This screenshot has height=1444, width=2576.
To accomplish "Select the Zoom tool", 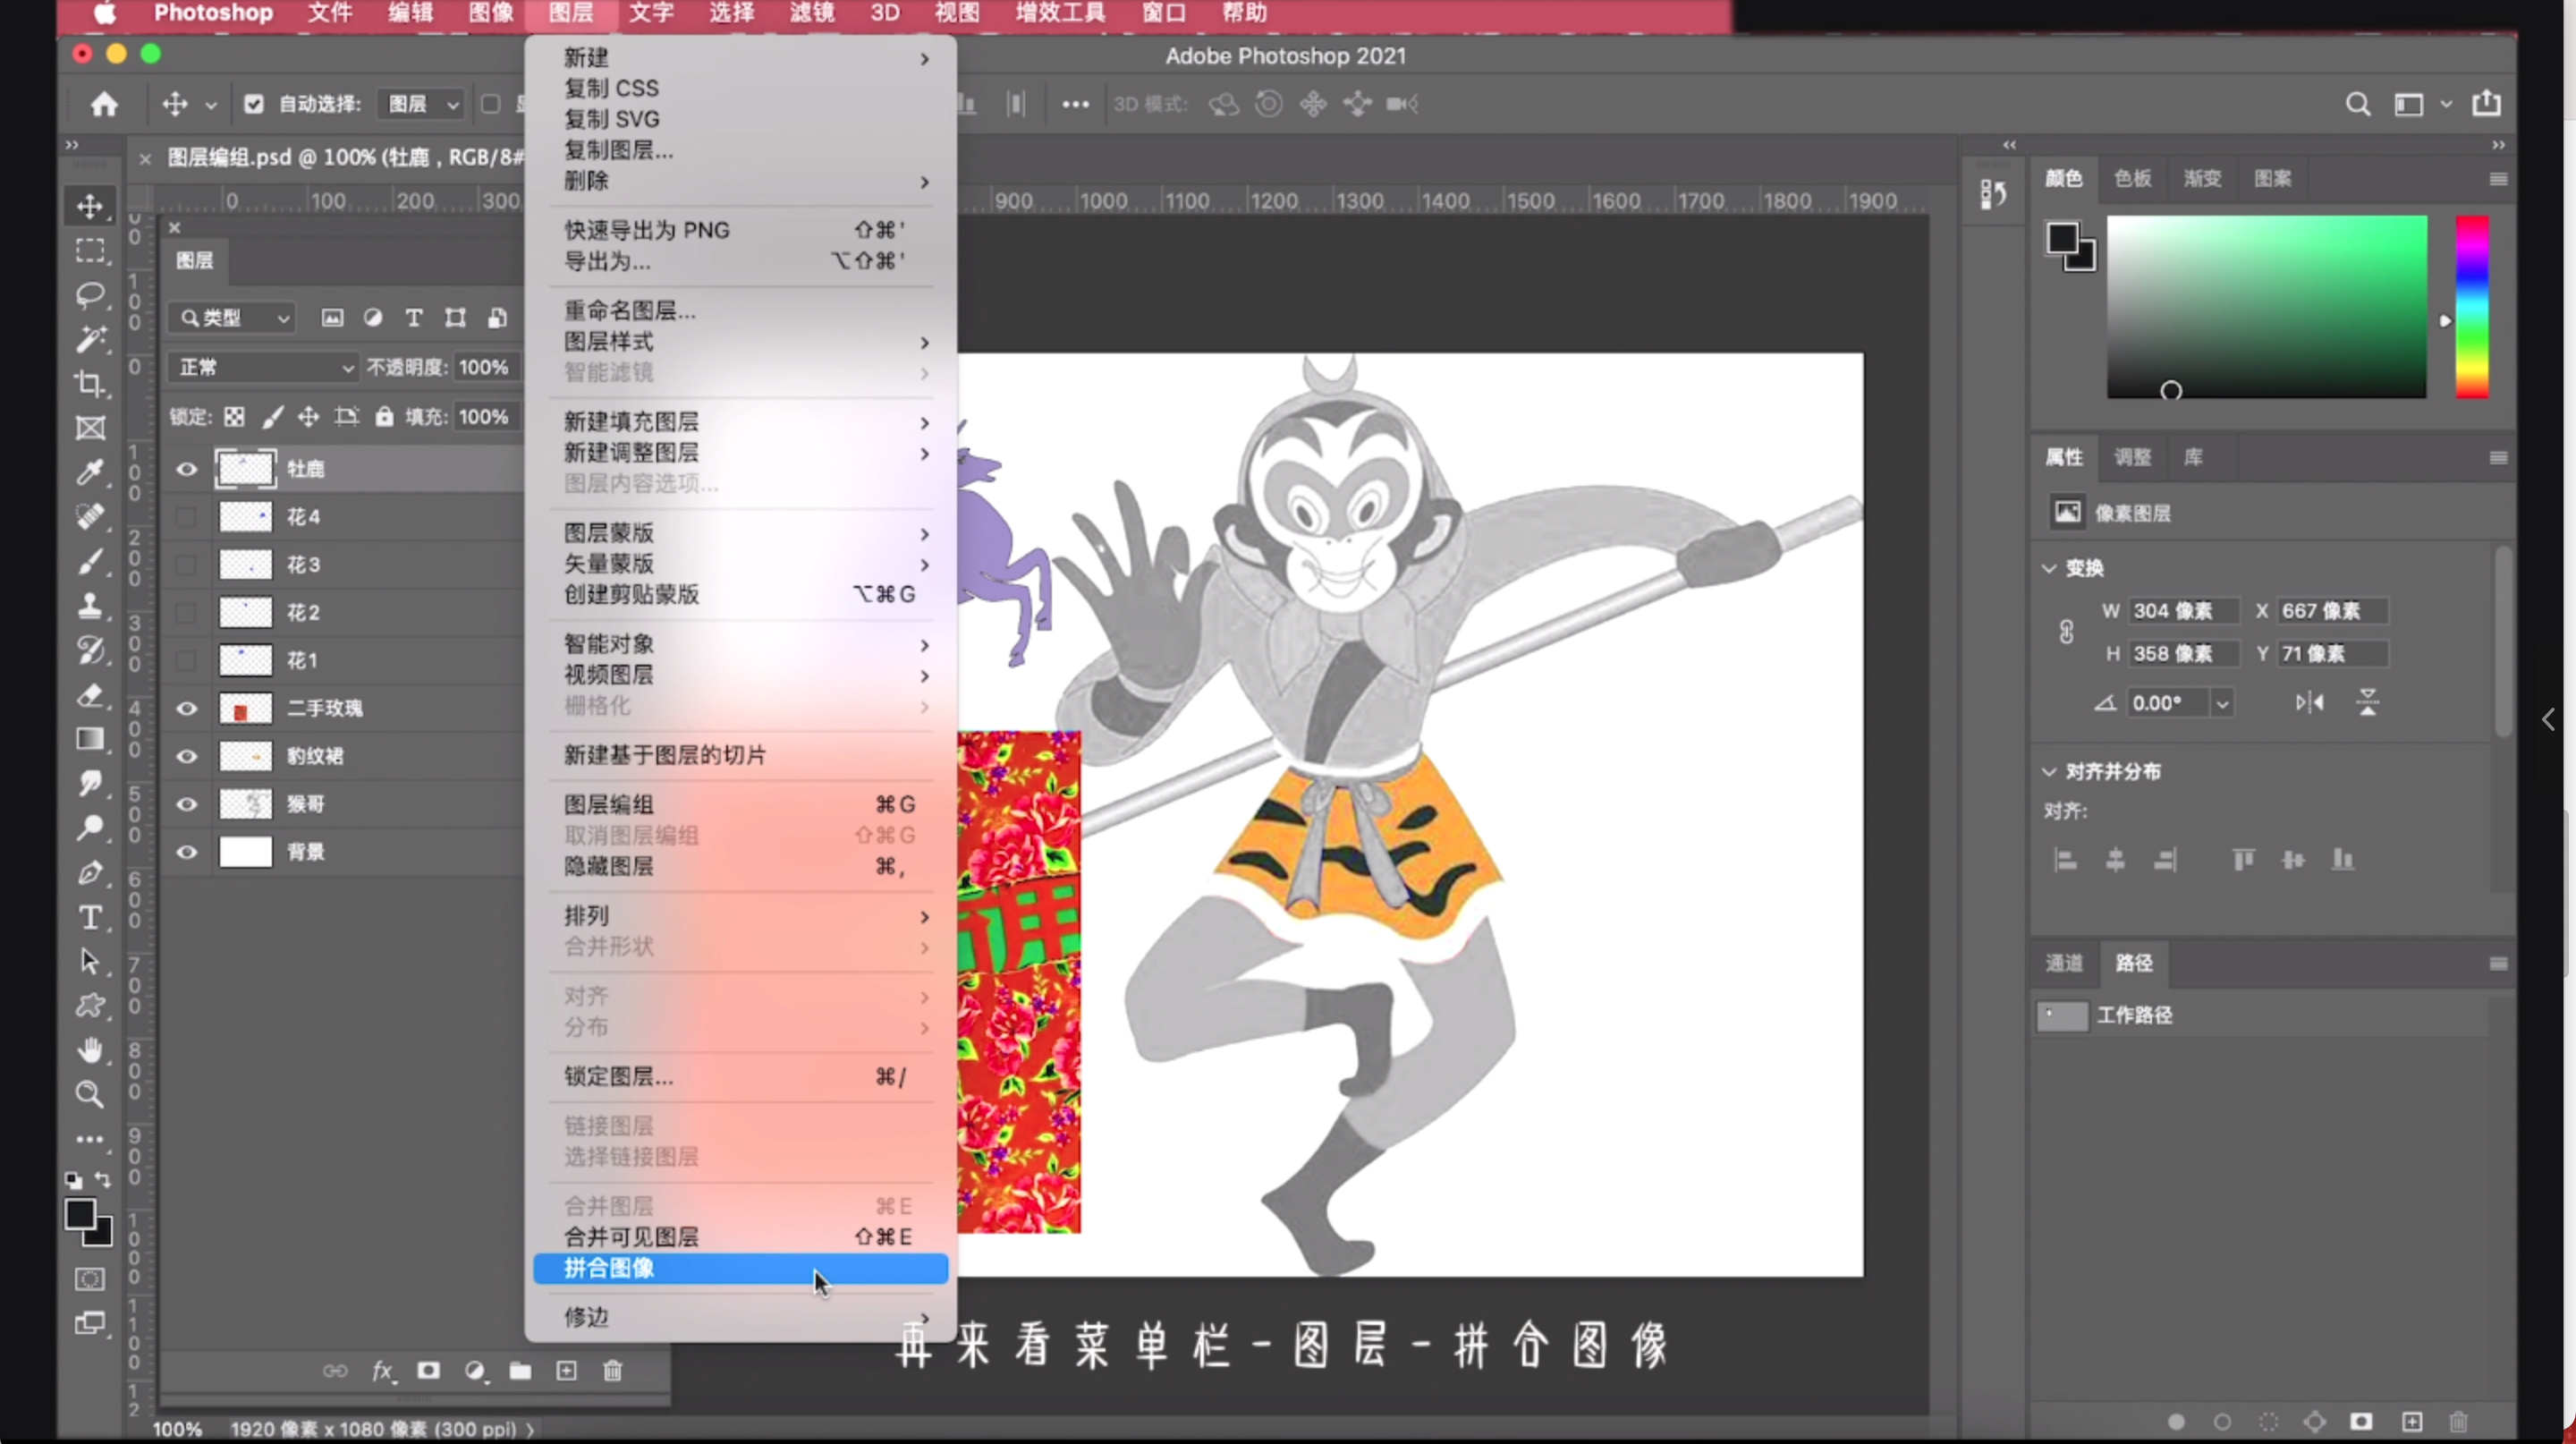I will pyautogui.click(x=90, y=1095).
